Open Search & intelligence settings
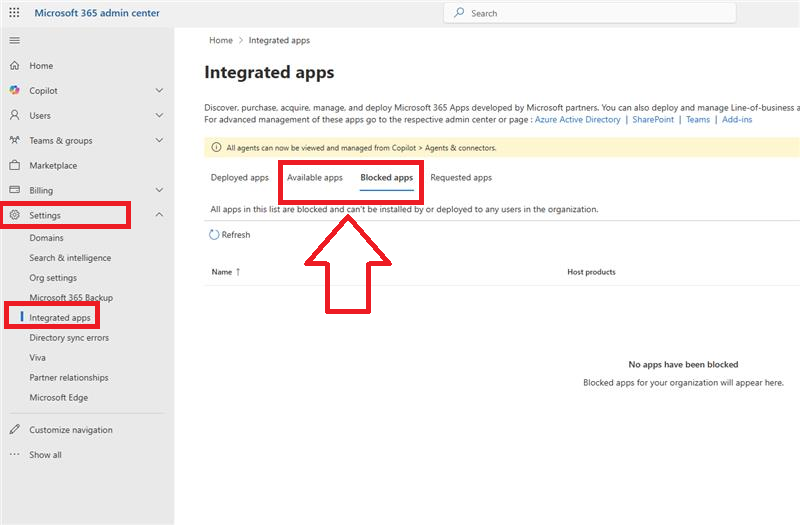This screenshot has height=525, width=800. click(x=70, y=258)
